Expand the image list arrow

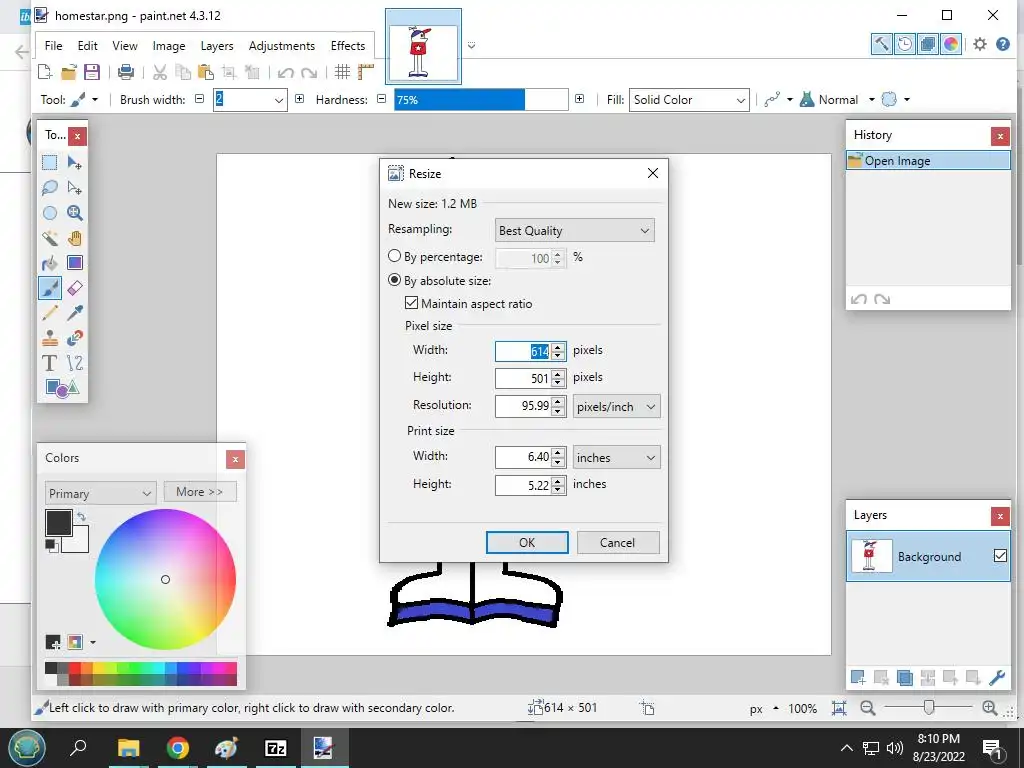click(472, 46)
